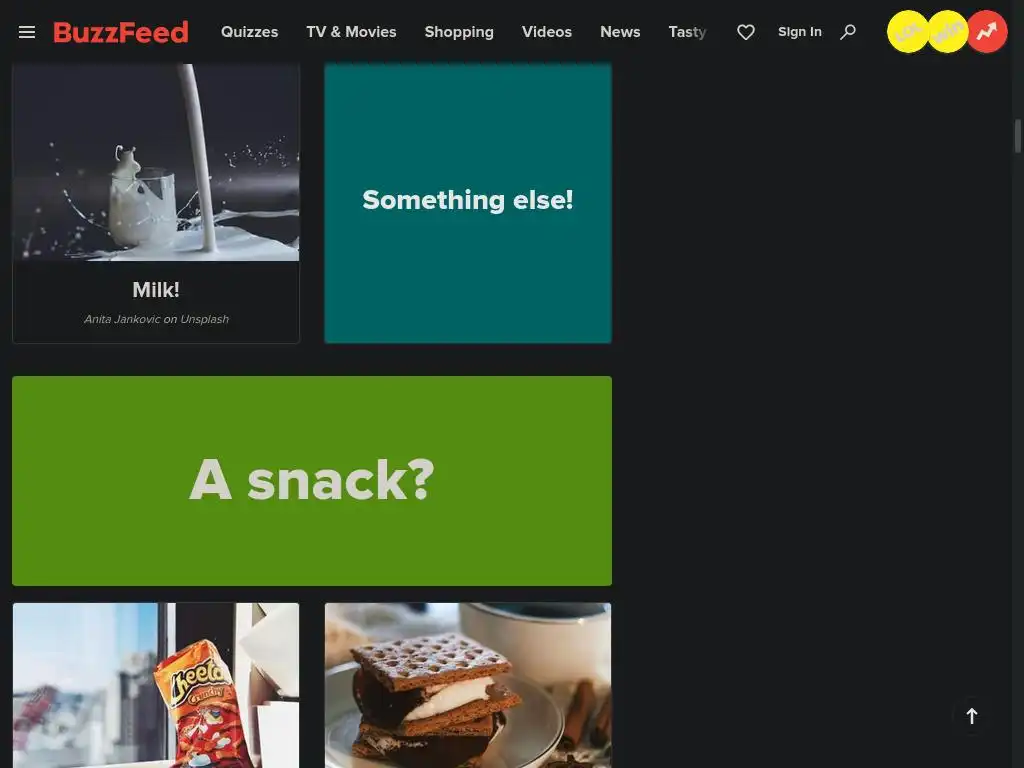Open the News section

click(620, 32)
